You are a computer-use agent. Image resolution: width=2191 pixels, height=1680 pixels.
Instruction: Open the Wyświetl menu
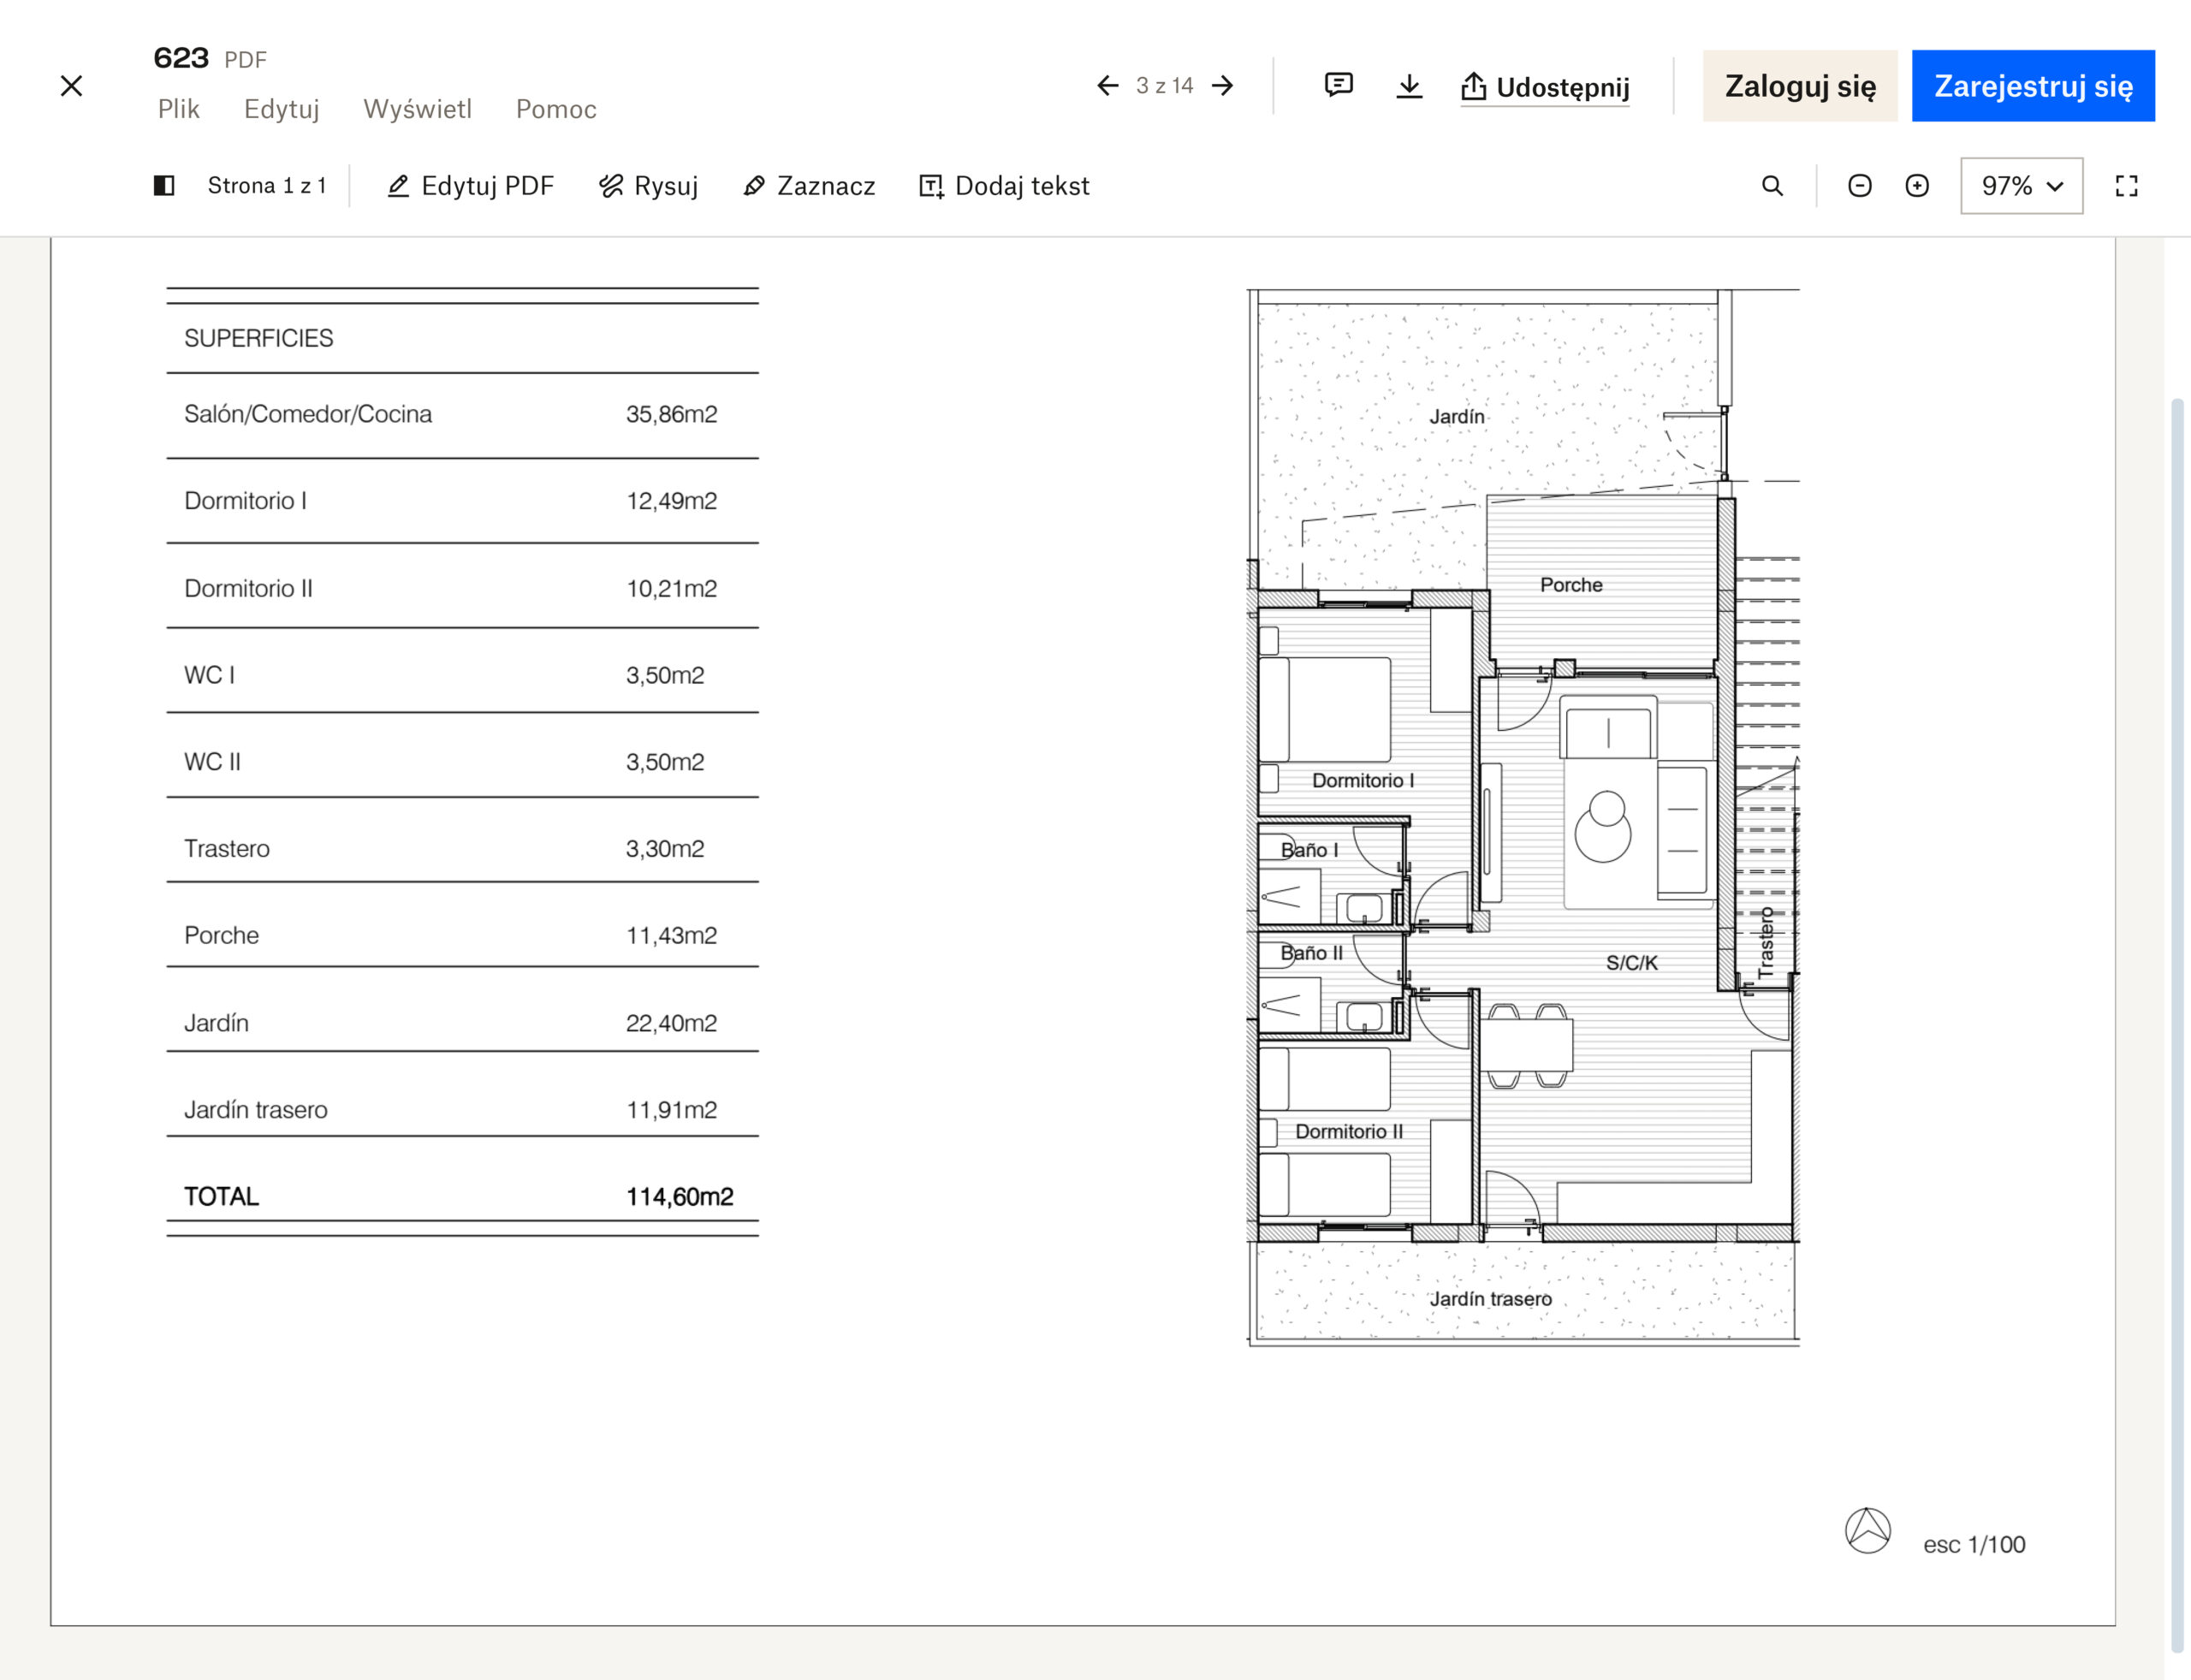[x=417, y=109]
